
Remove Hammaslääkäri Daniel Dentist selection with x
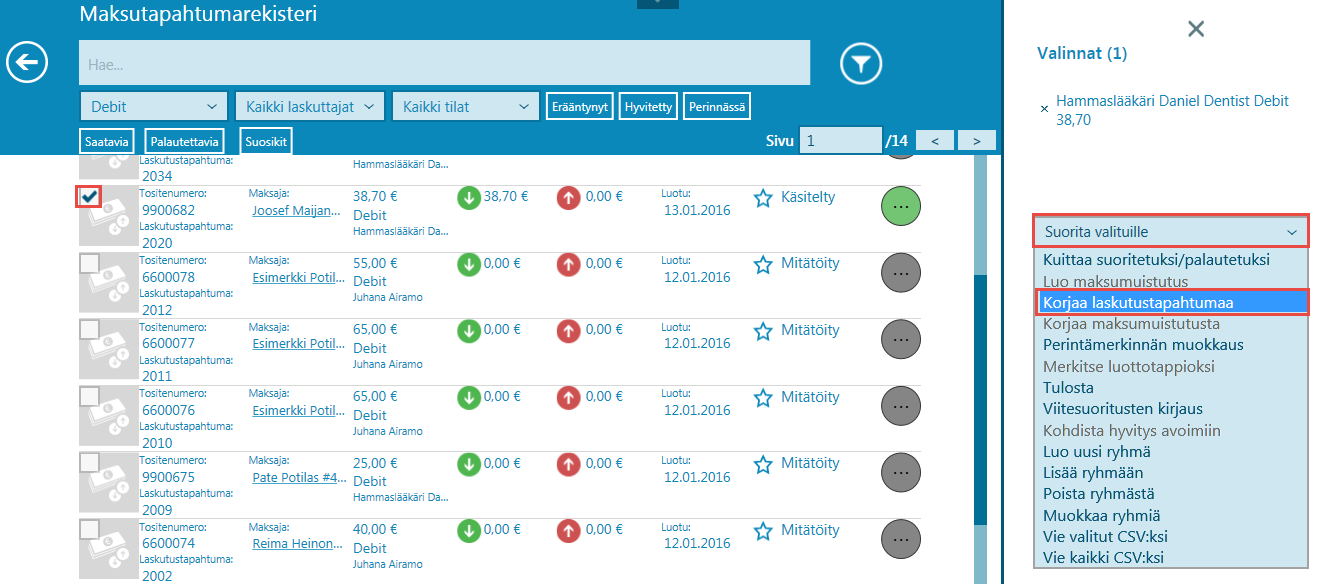1045,108
